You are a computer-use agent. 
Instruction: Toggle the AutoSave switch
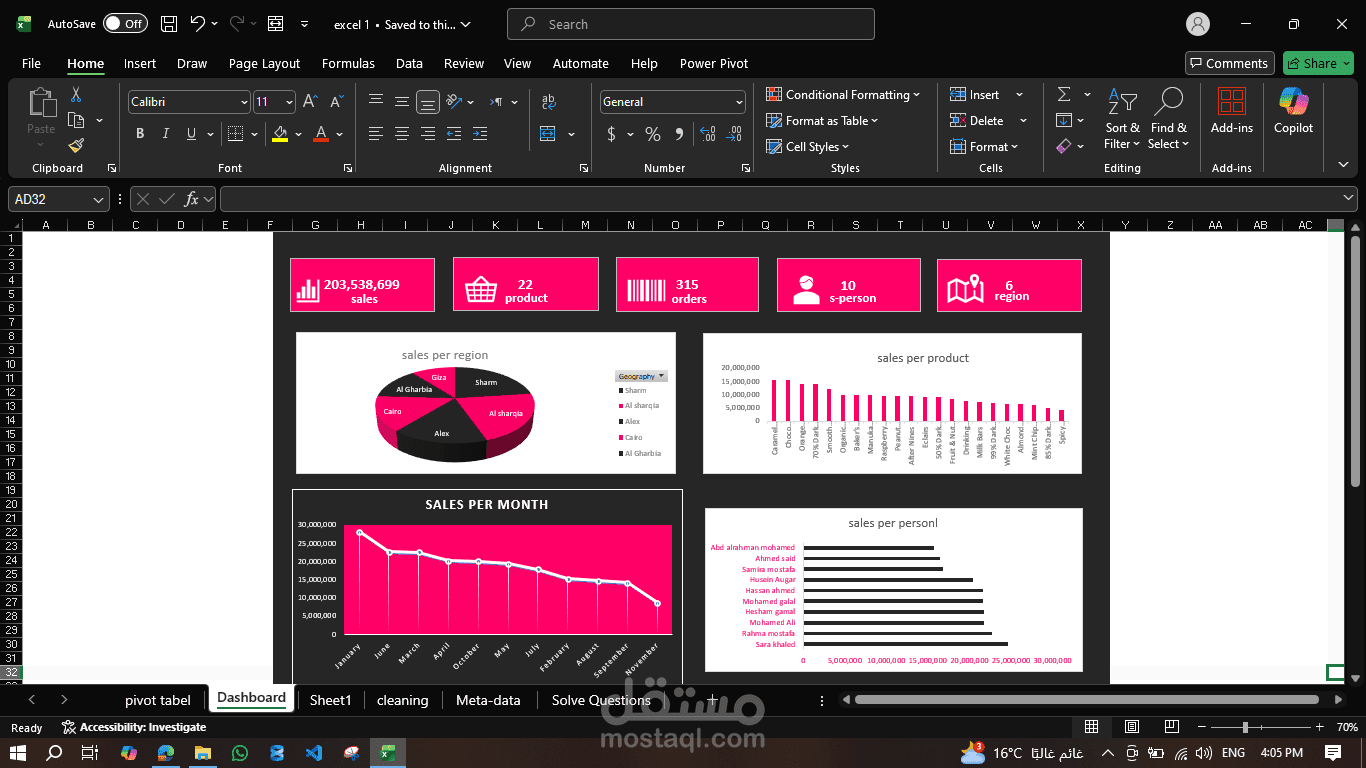[125, 24]
